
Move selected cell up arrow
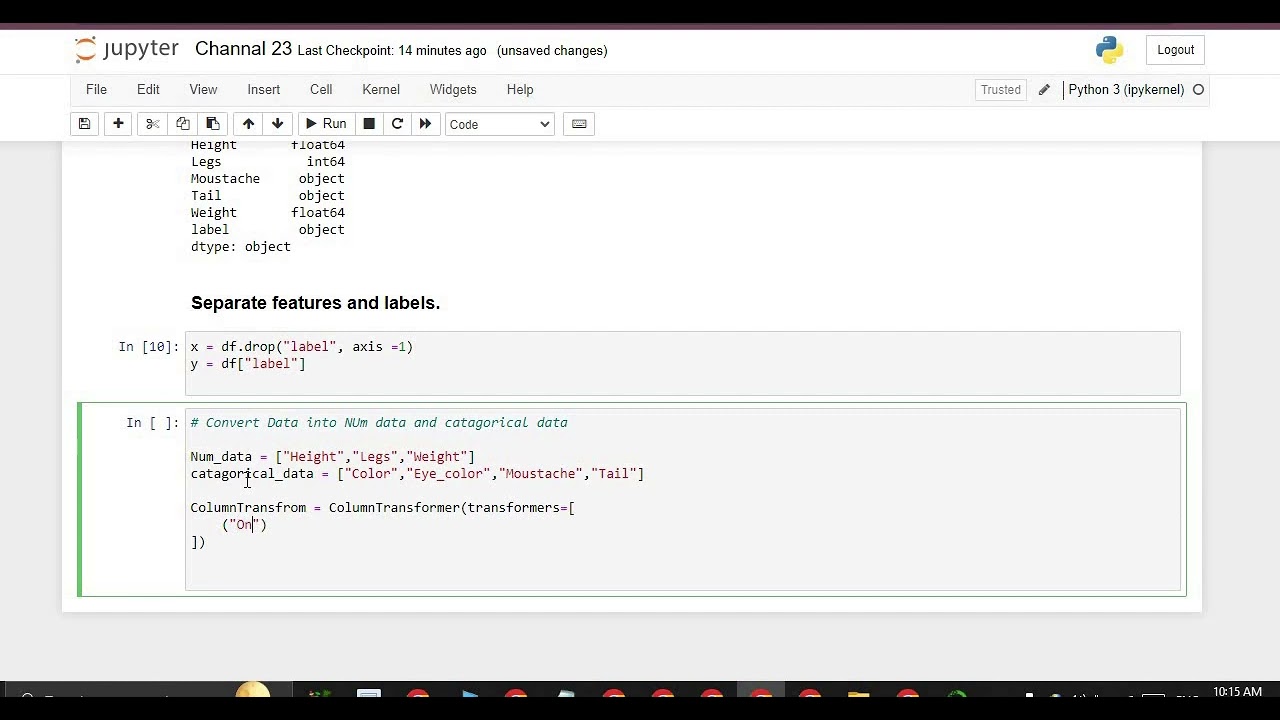pos(248,124)
